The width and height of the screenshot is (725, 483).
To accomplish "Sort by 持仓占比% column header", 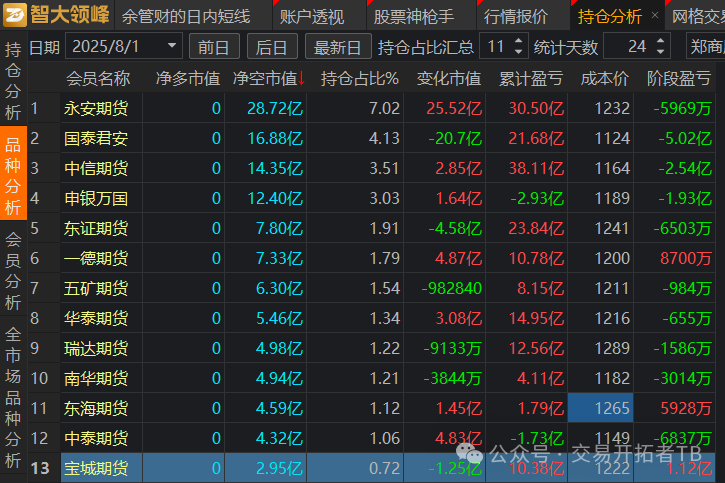I will 359,79.
